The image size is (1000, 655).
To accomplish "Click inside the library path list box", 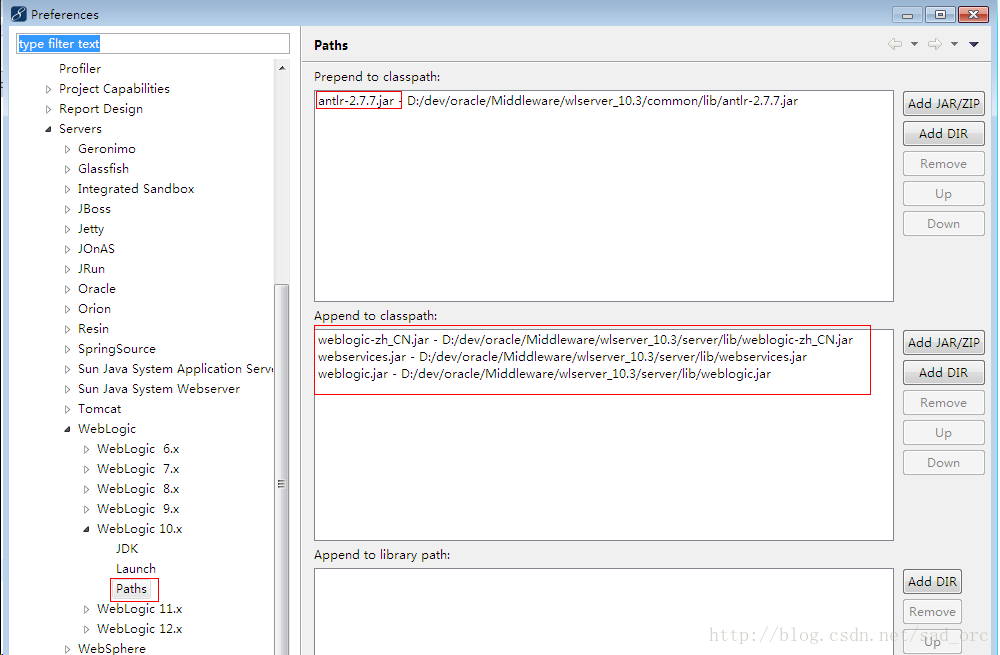I will (x=603, y=611).
